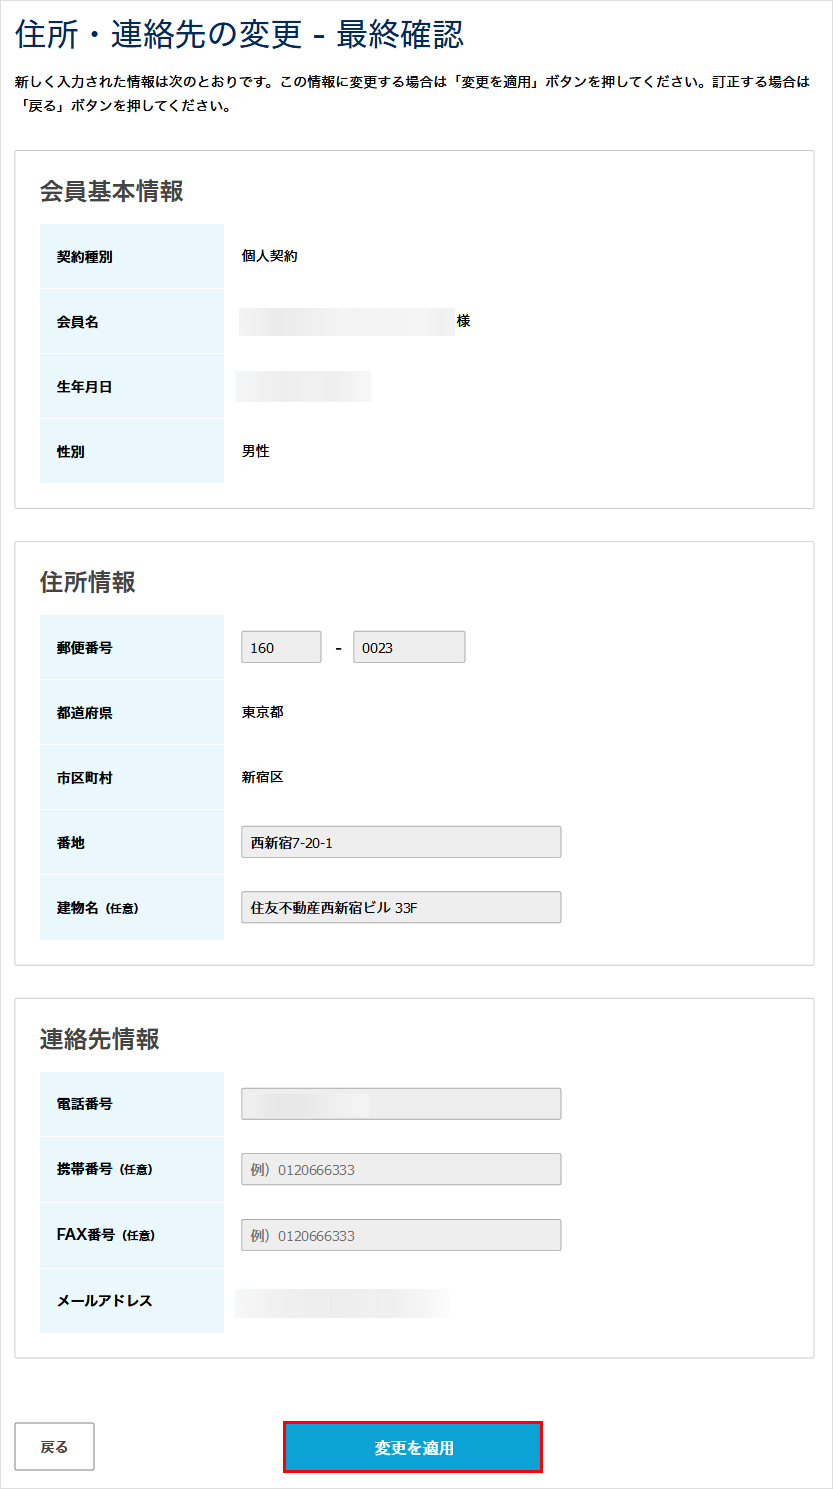The height and width of the screenshot is (1489, 833).
Task: Select the 電話番号 input field
Action: coord(401,1104)
